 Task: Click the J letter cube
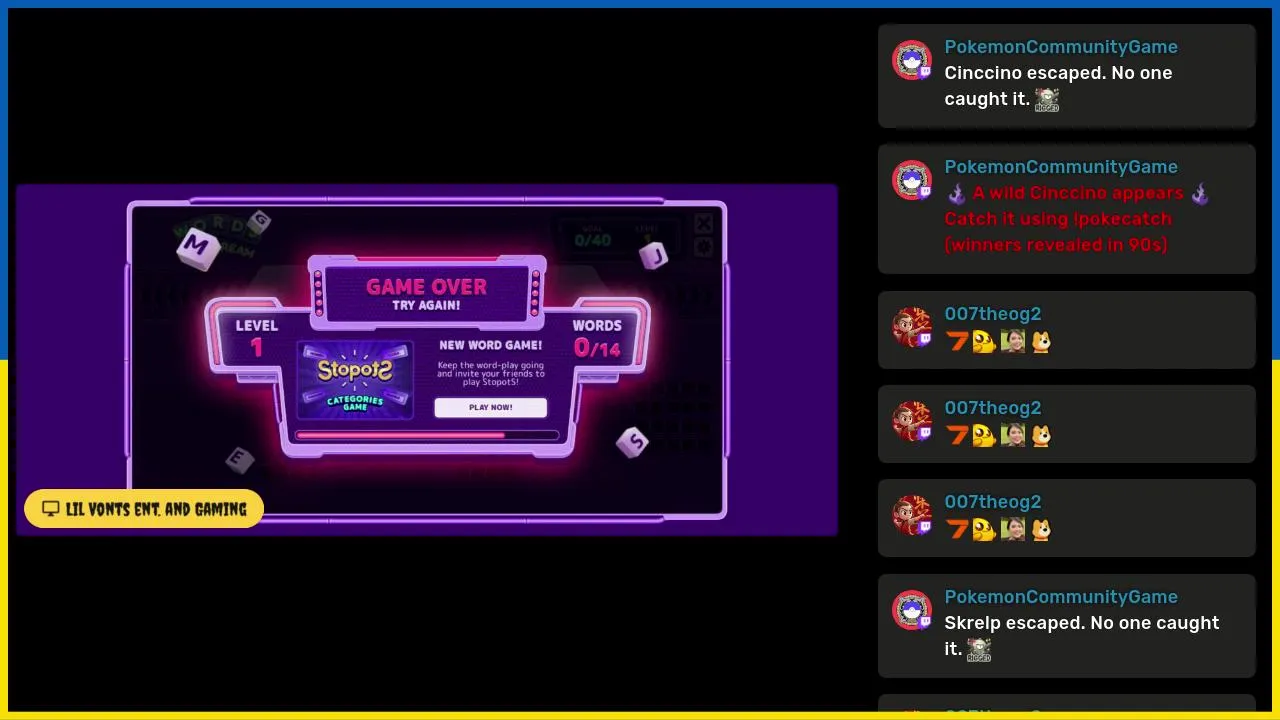653,255
